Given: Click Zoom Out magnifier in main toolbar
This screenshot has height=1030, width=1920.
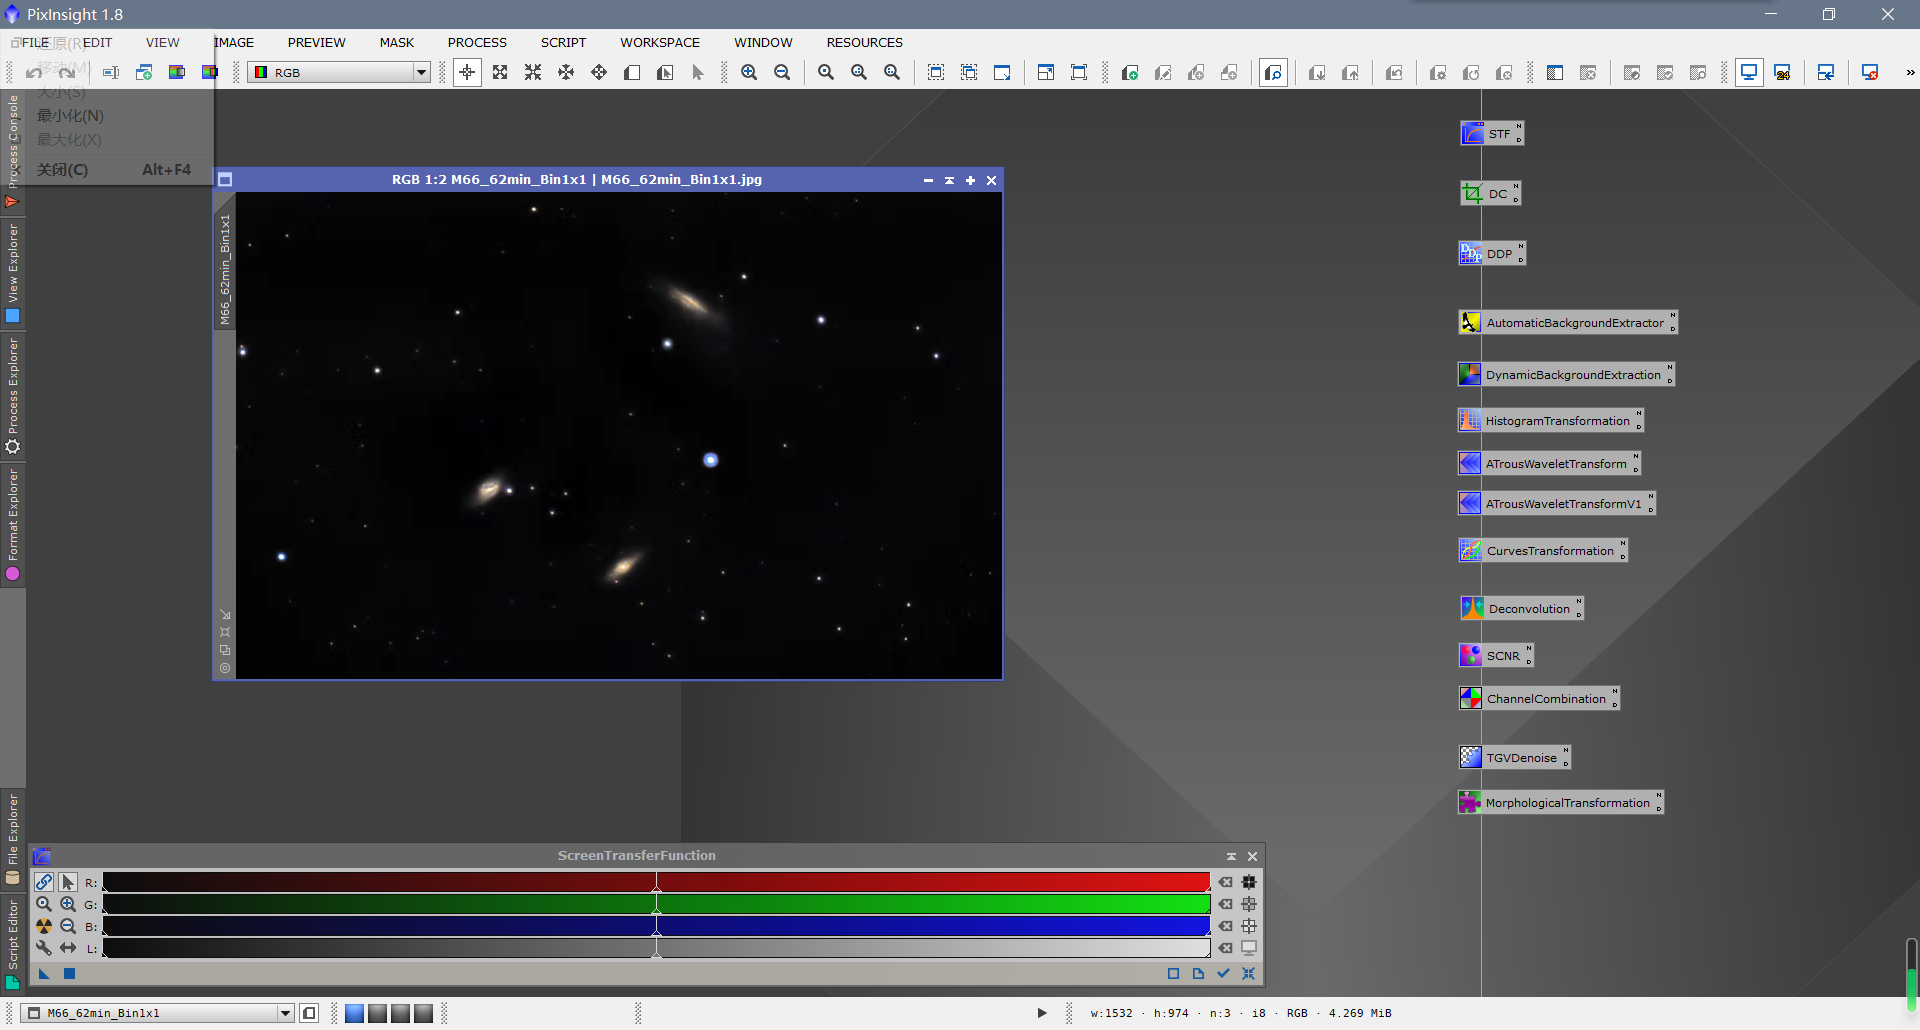Looking at the screenshot, I should coord(782,72).
